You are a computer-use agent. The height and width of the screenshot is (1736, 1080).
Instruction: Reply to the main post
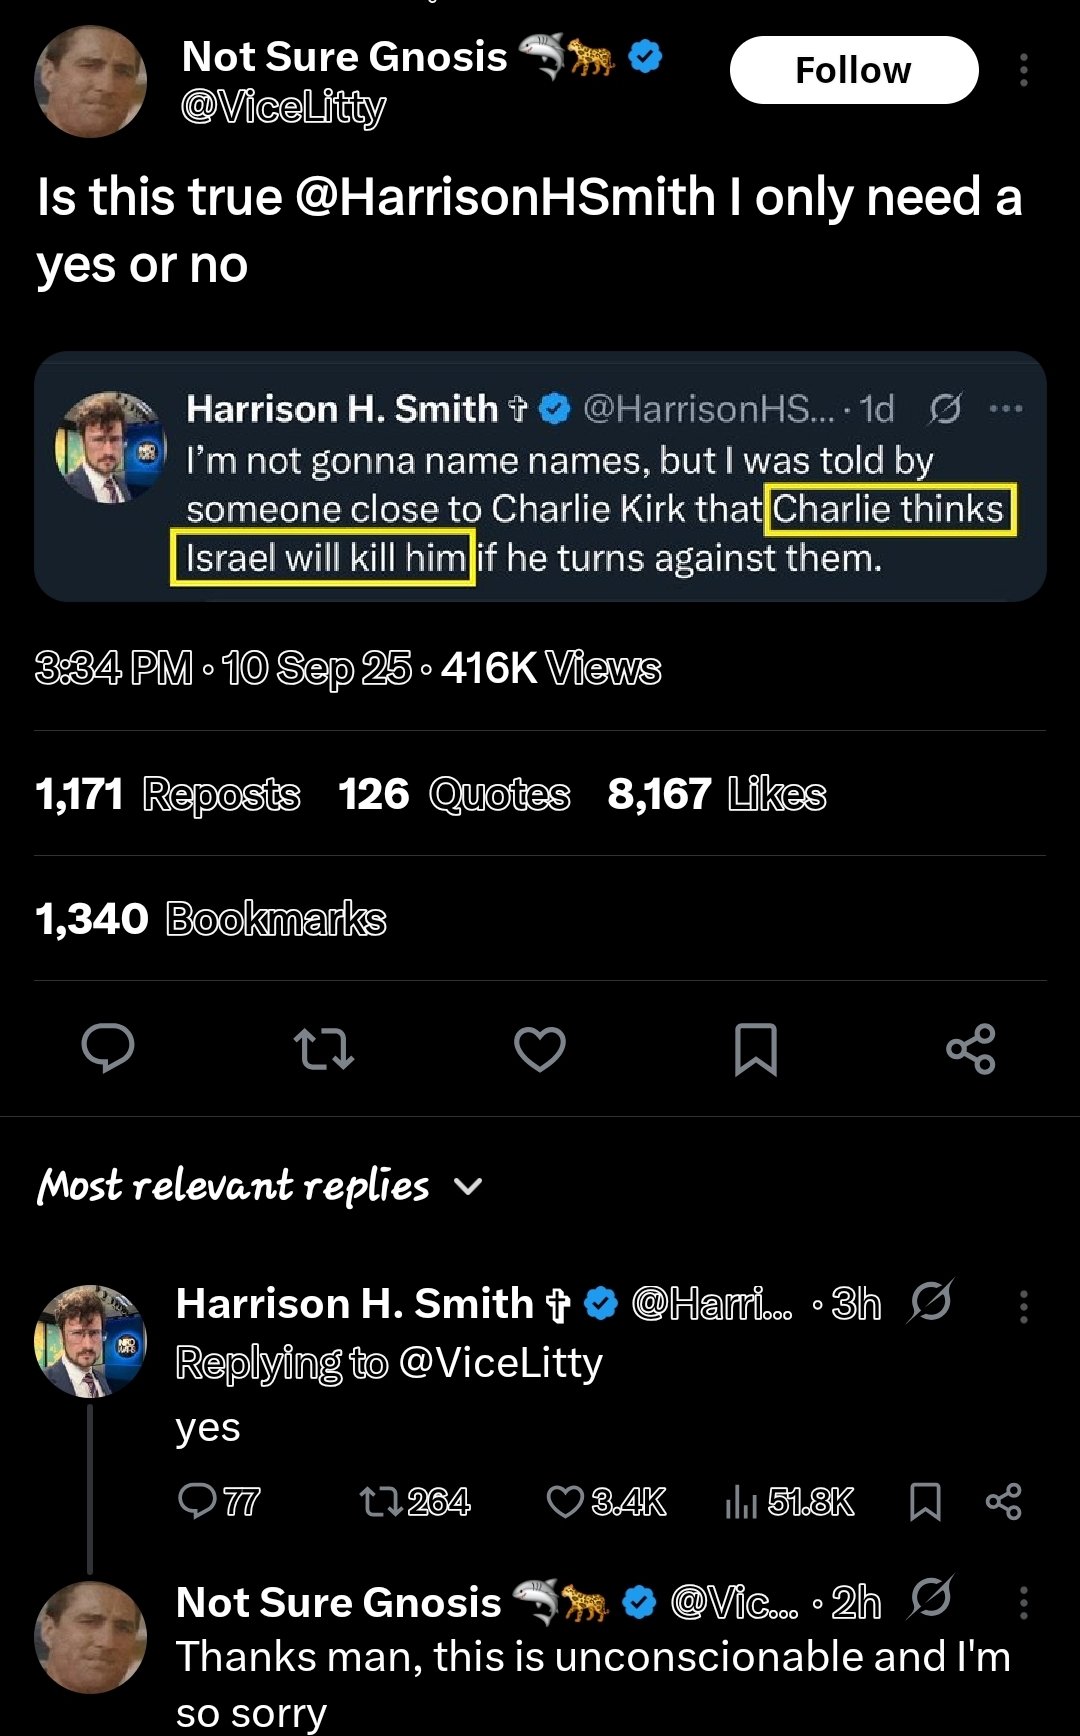click(108, 1048)
